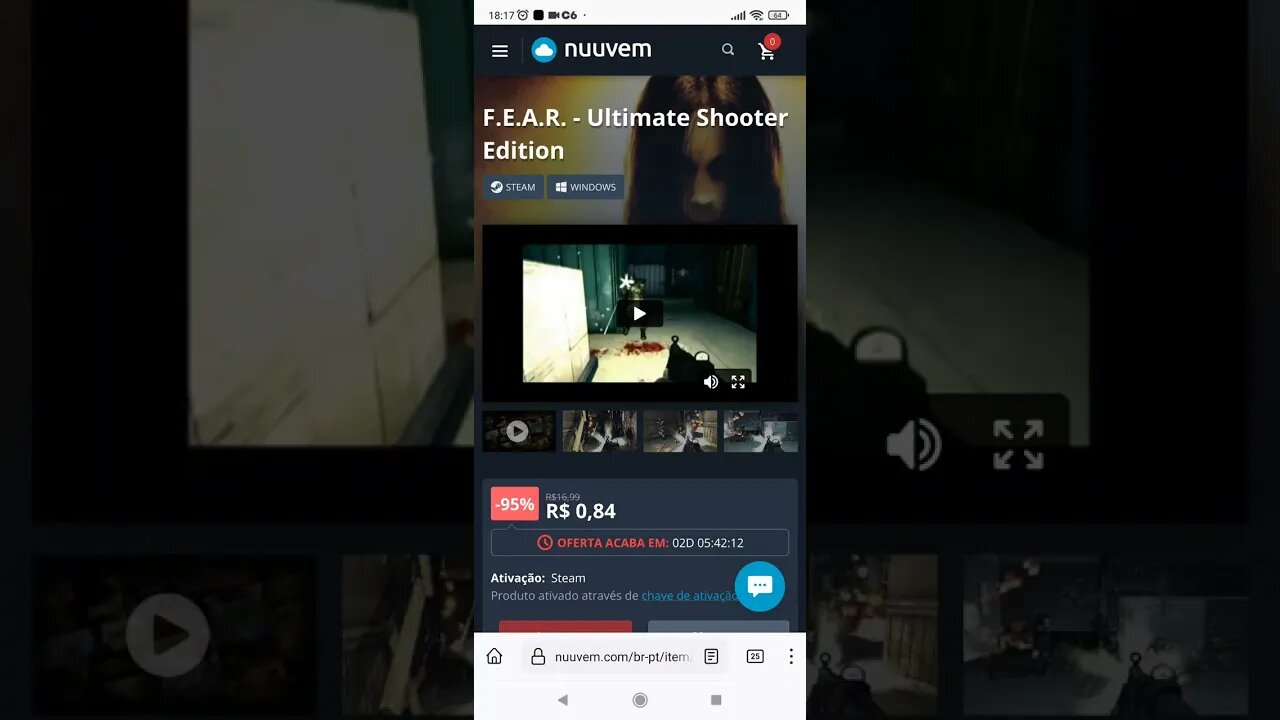Click the Ativação: Steam text
Viewport: 1280px width, 720px height.
[x=538, y=578]
